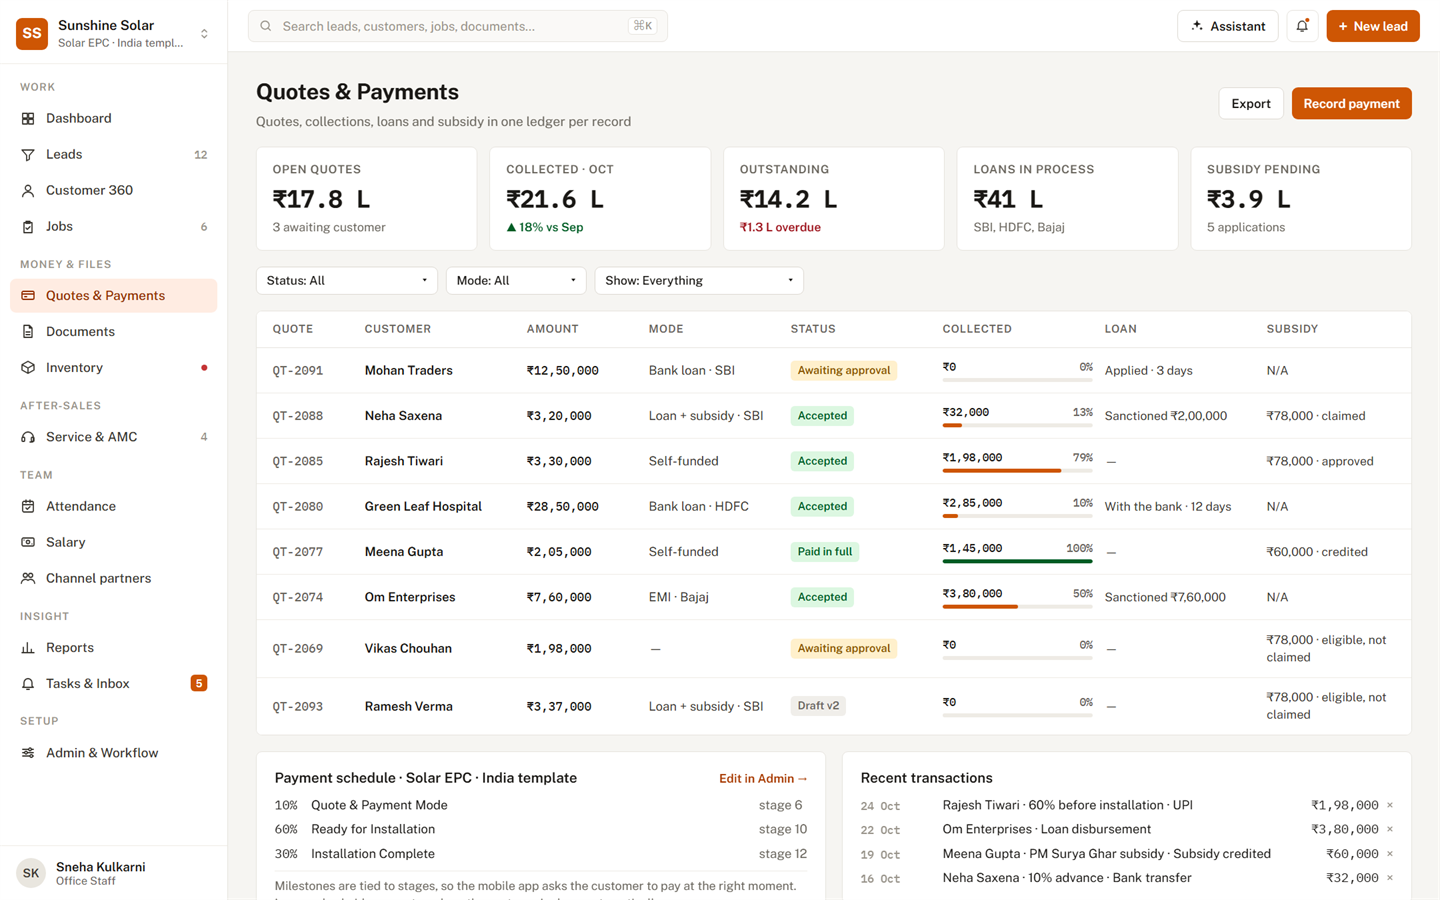The height and width of the screenshot is (900, 1440).
Task: Follow the Edit in Admin link
Action: [763, 779]
